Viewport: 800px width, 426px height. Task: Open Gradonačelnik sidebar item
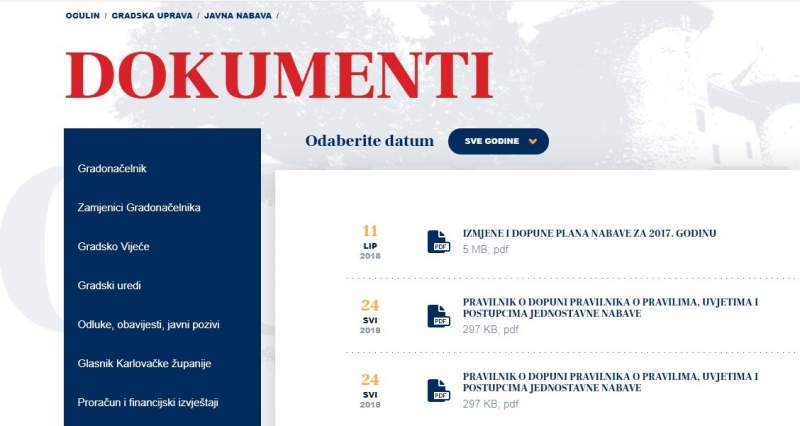(112, 168)
